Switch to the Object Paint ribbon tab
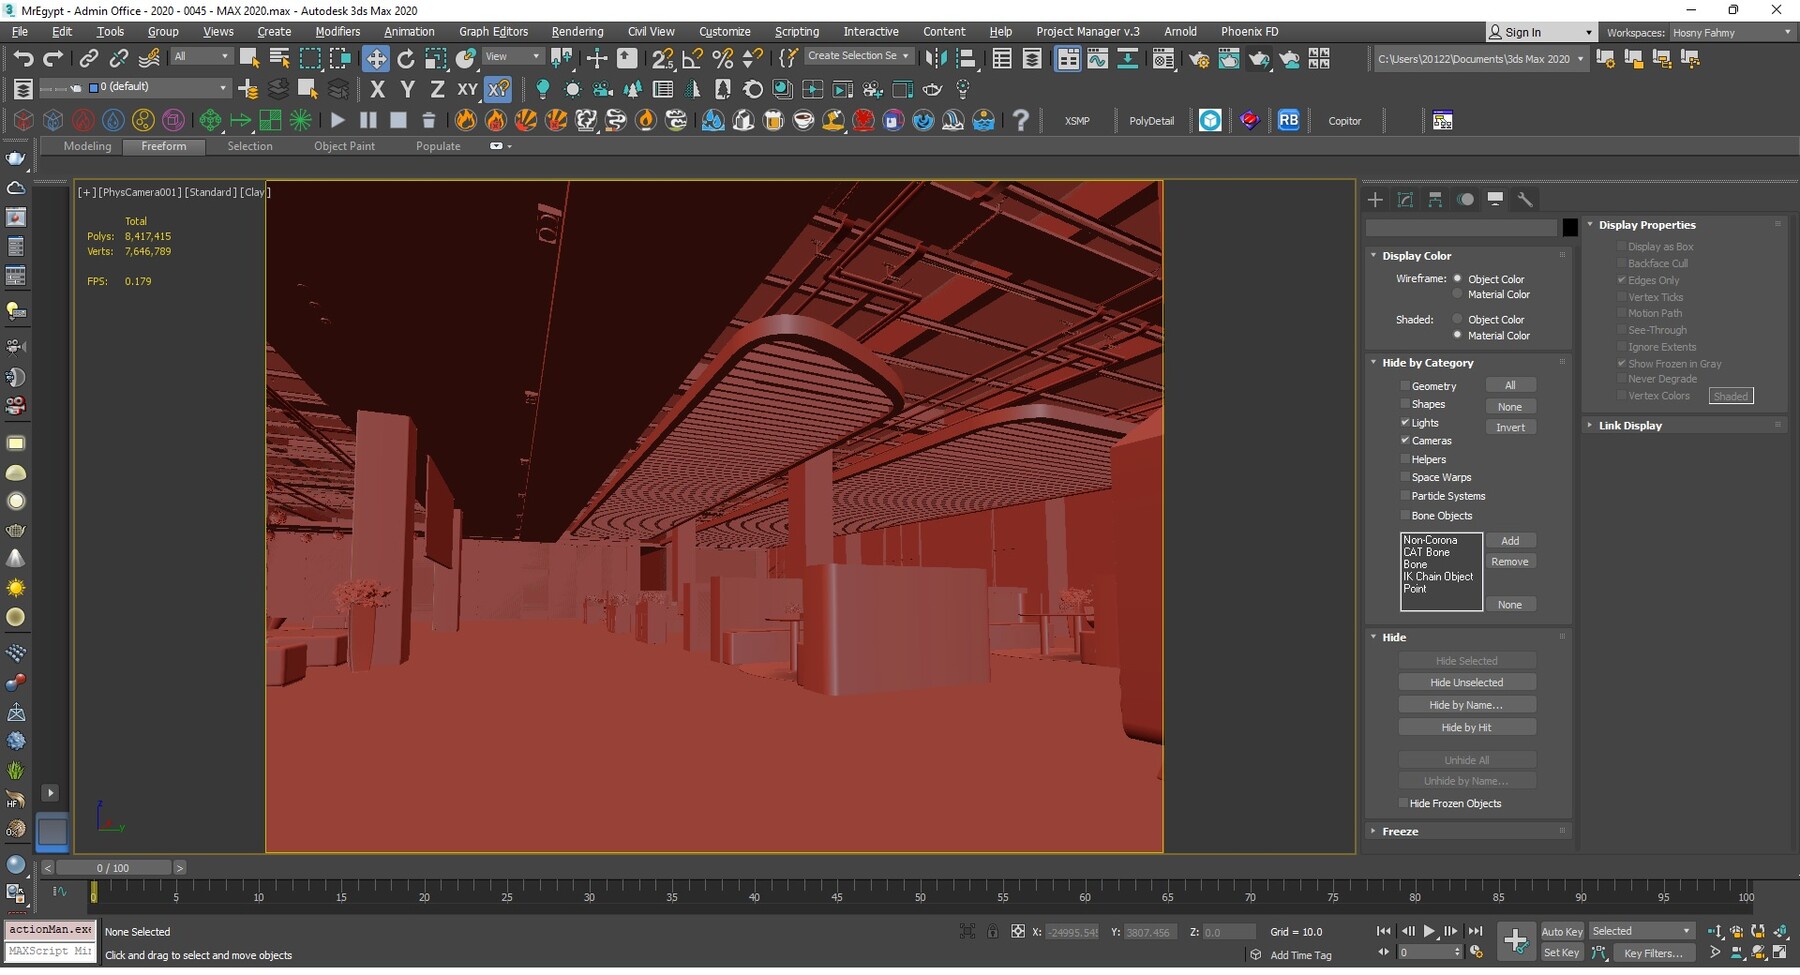 [344, 147]
